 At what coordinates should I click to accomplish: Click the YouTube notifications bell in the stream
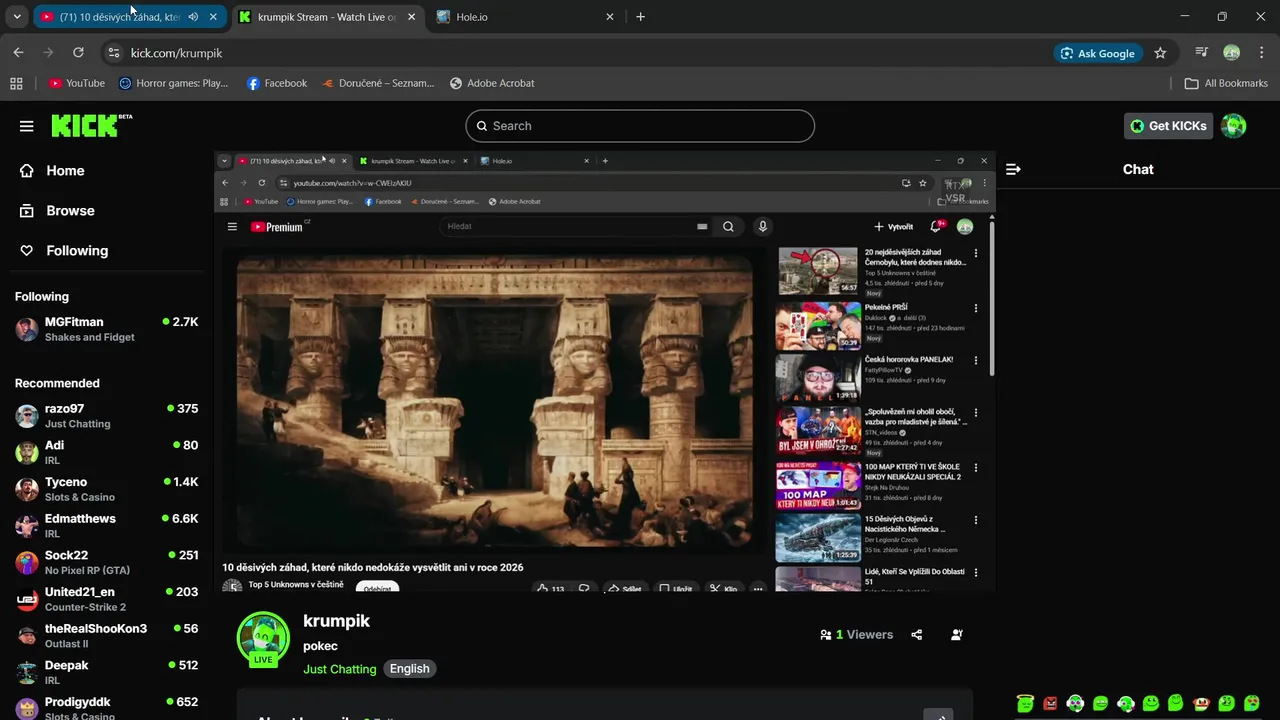point(936,227)
